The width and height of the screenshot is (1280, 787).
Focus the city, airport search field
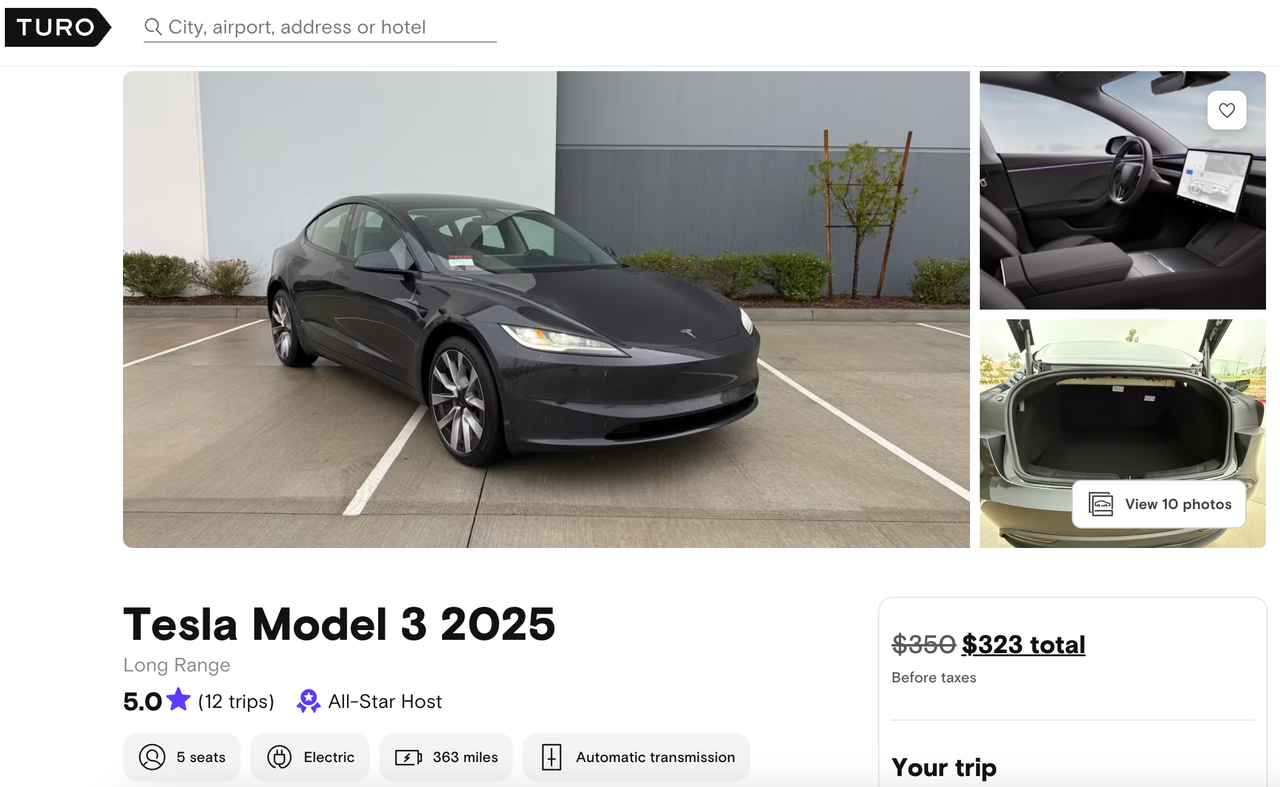coord(320,27)
